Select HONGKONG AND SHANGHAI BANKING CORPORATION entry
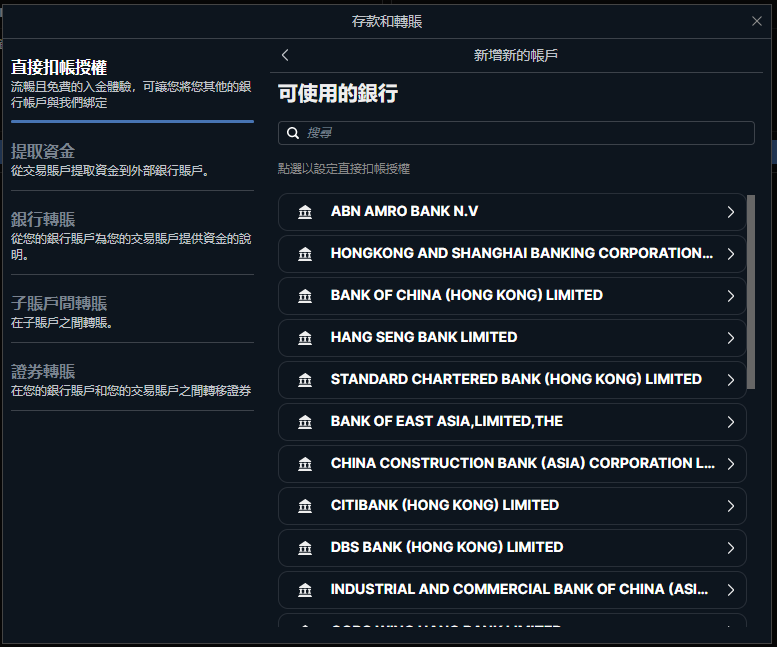This screenshot has width=777, height=647. pyautogui.click(x=512, y=254)
